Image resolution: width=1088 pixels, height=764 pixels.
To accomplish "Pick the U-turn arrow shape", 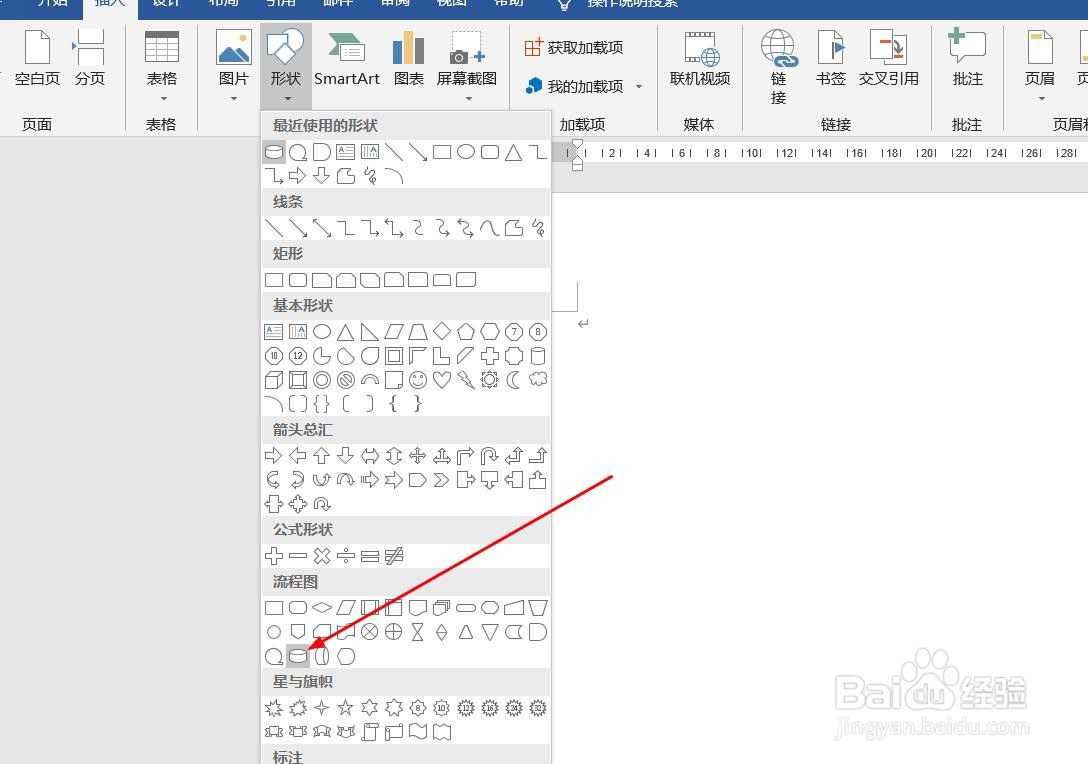I will (x=490, y=456).
